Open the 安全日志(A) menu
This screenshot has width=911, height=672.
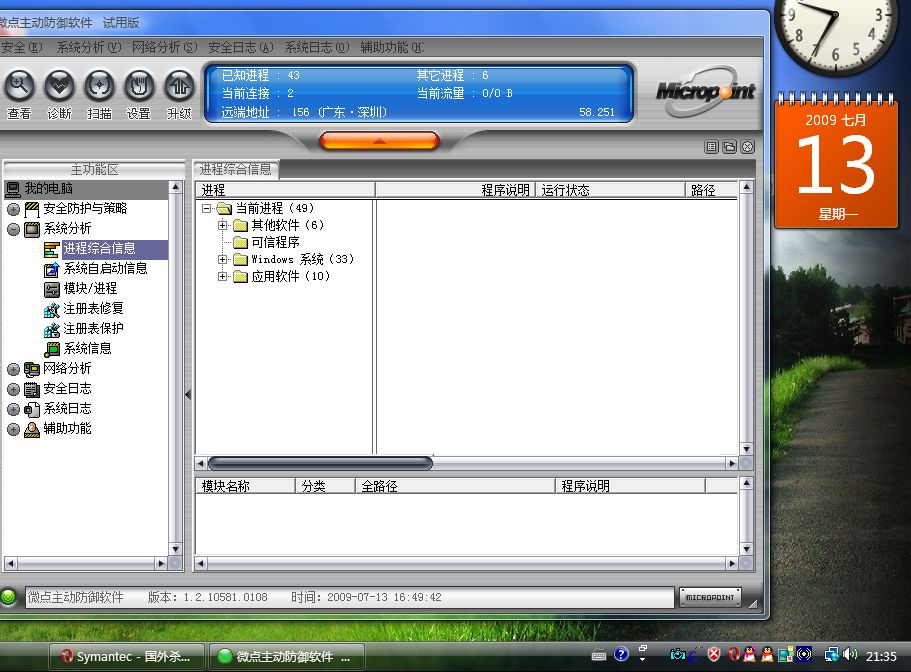(x=241, y=47)
